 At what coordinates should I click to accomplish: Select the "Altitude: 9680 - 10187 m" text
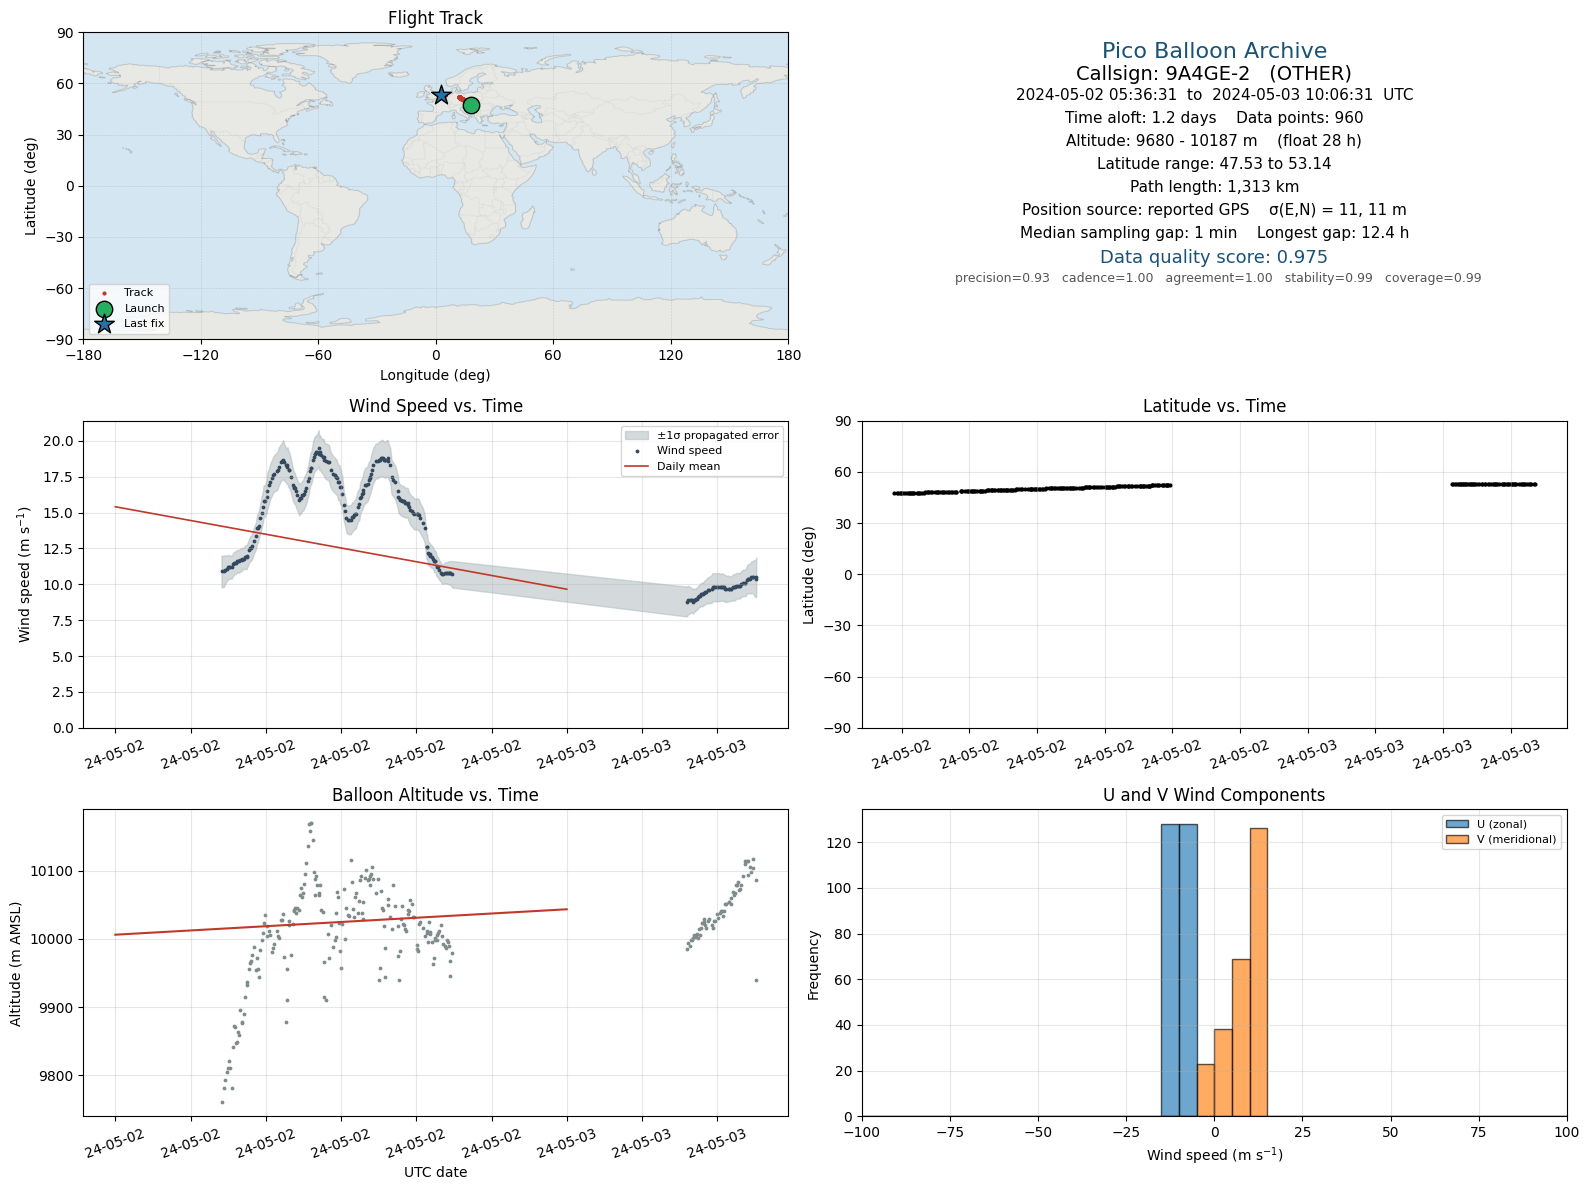pyautogui.click(x=1162, y=141)
